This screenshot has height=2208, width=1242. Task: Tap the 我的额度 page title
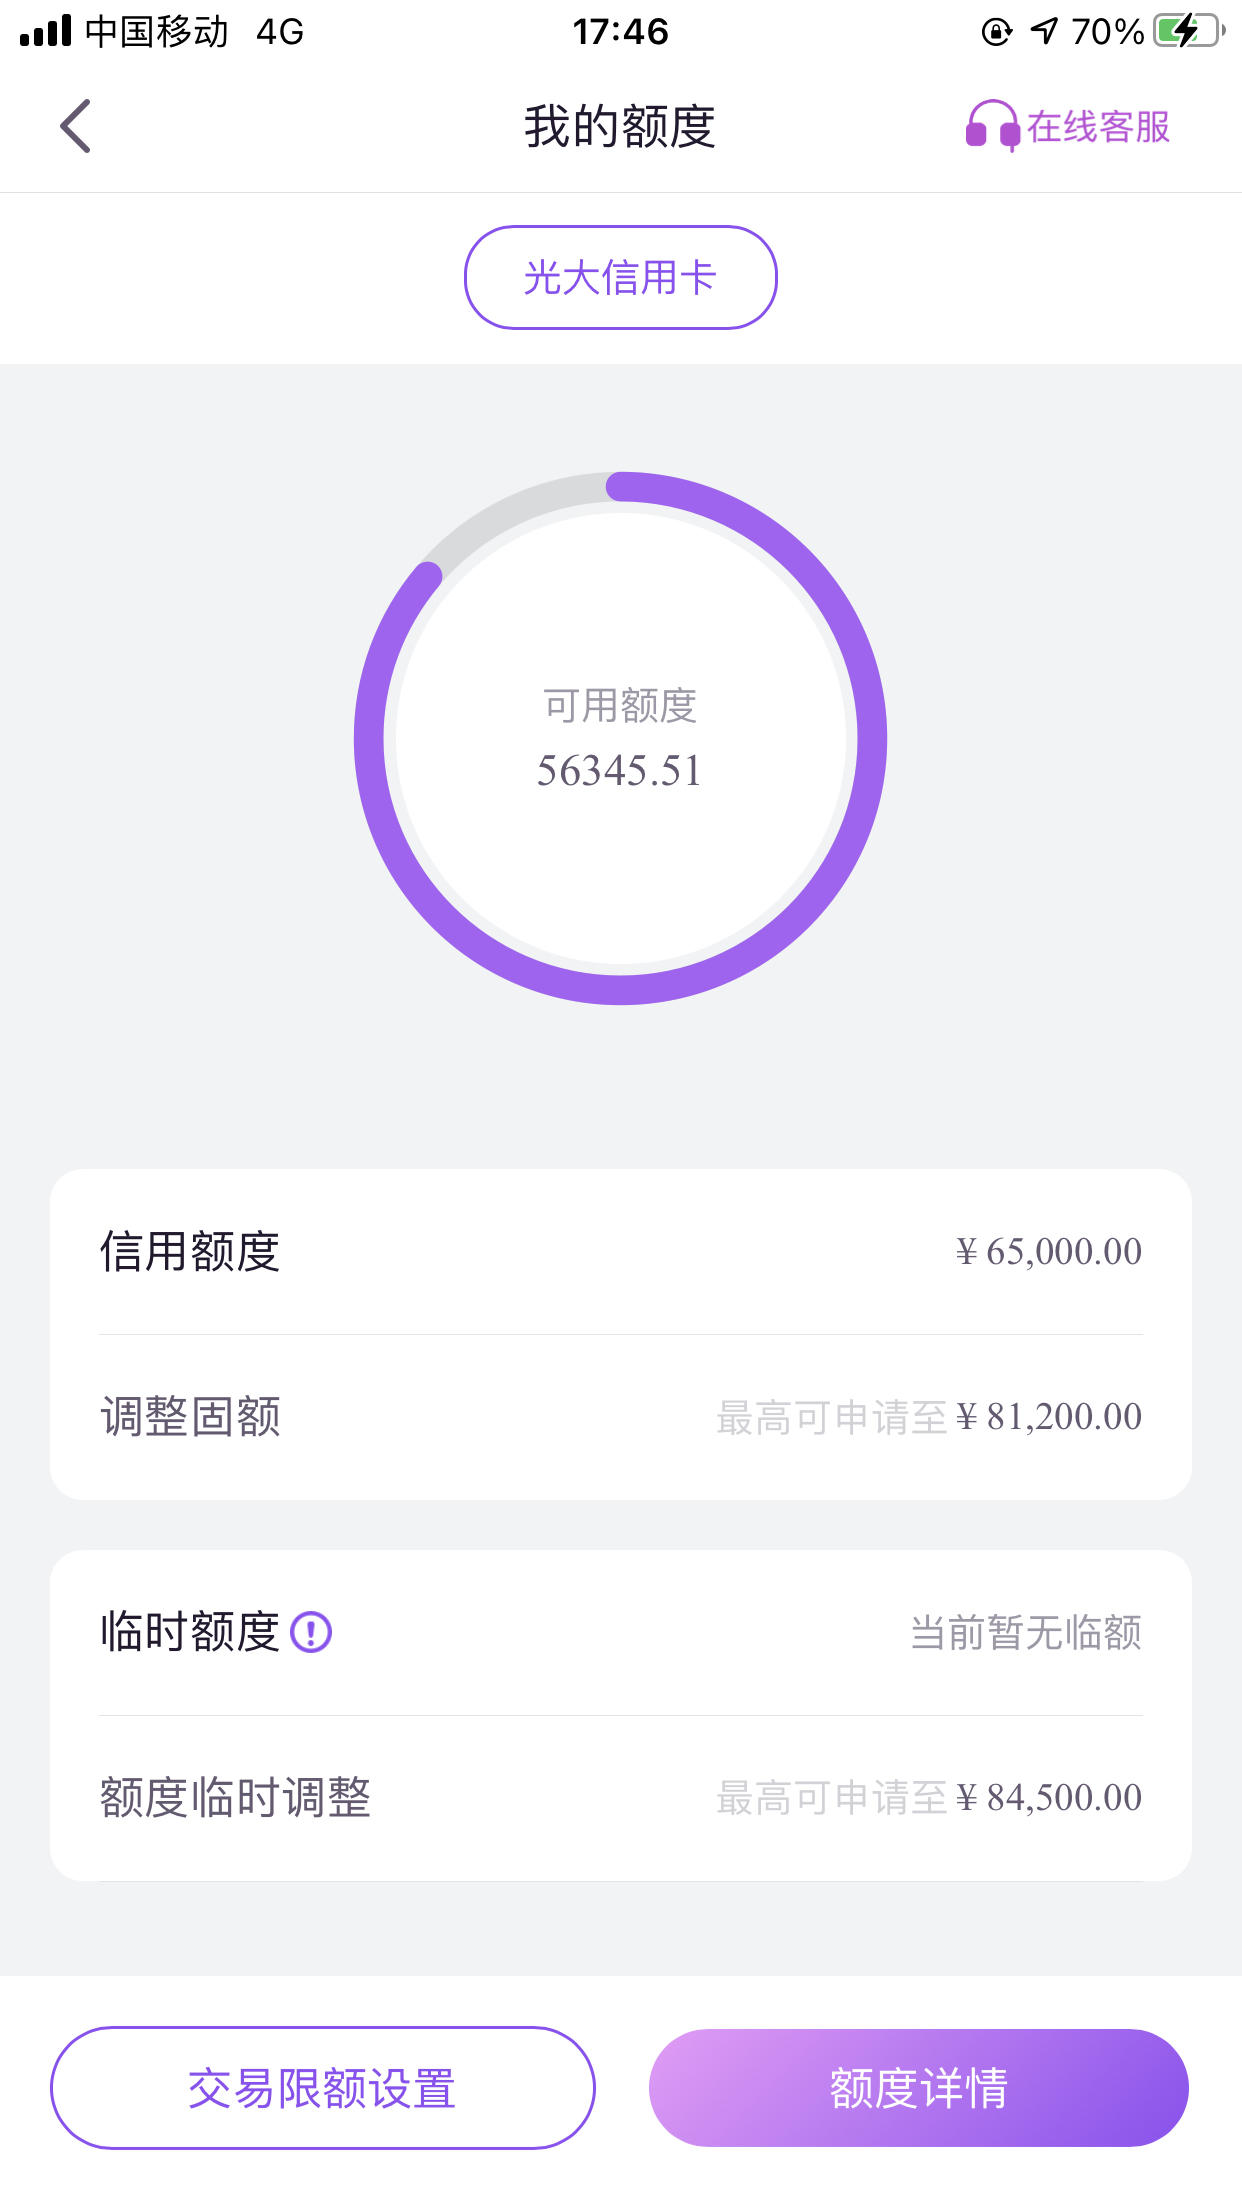pos(620,127)
